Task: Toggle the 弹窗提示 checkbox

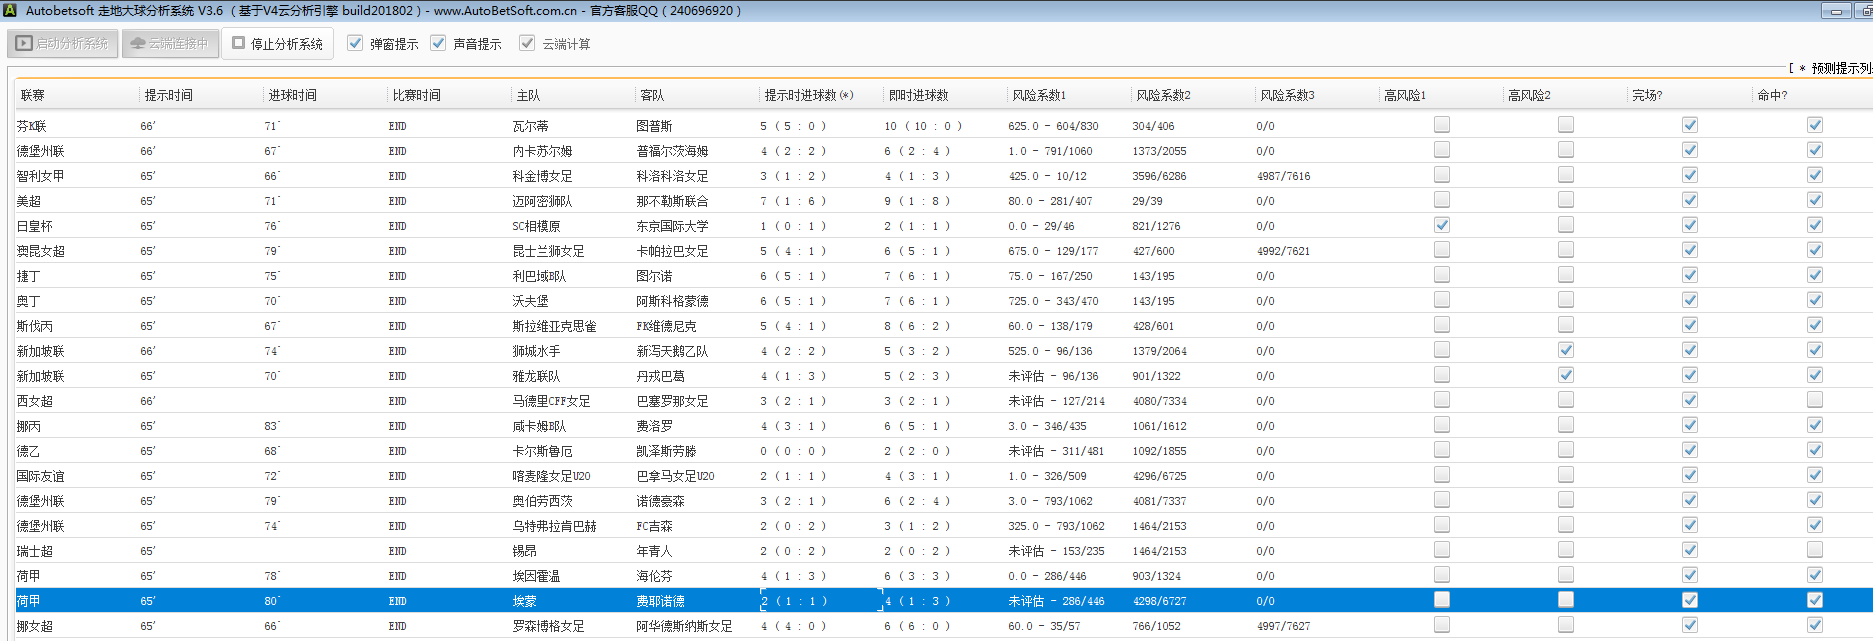Action: point(355,43)
